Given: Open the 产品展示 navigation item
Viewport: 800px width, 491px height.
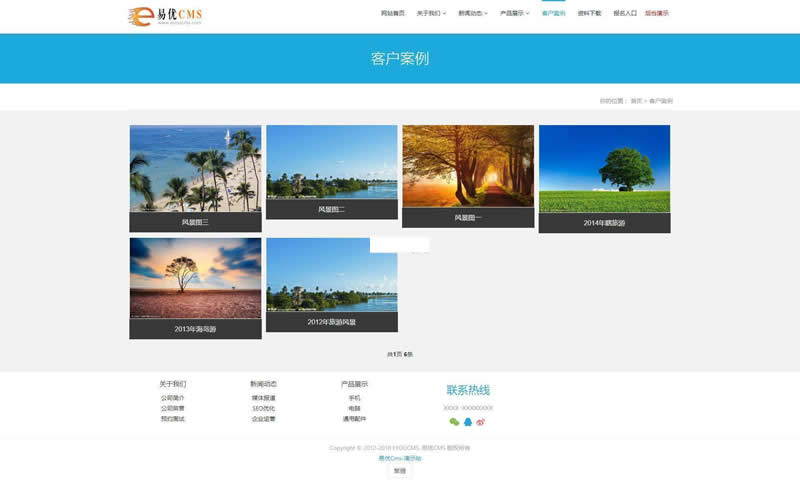Looking at the screenshot, I should 512,13.
